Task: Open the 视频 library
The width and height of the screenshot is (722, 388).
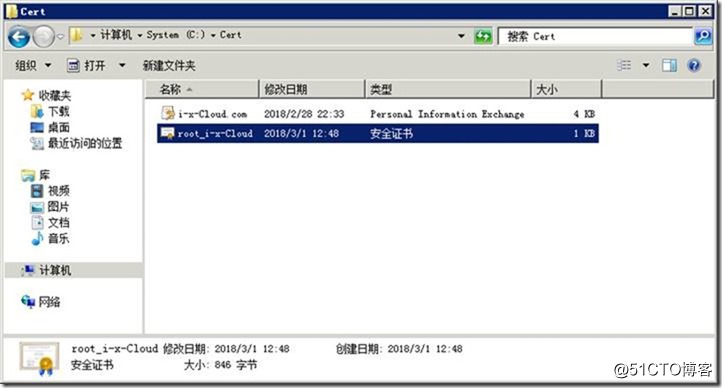Action: (58, 191)
